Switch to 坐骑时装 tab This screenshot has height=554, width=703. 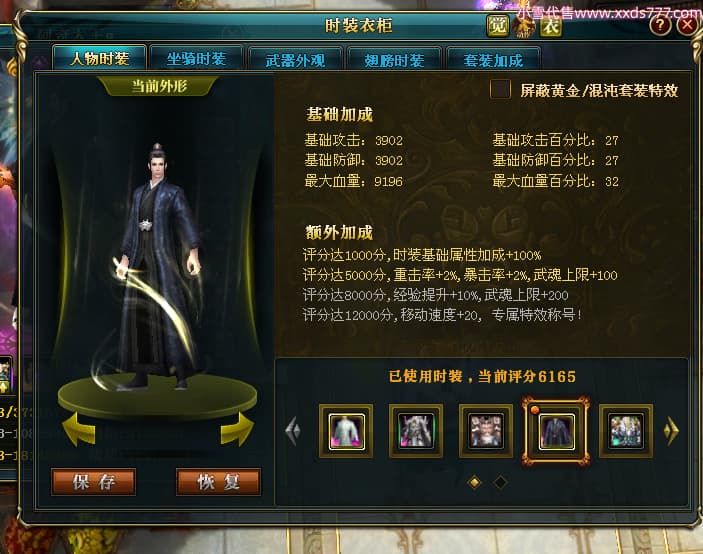click(x=196, y=59)
